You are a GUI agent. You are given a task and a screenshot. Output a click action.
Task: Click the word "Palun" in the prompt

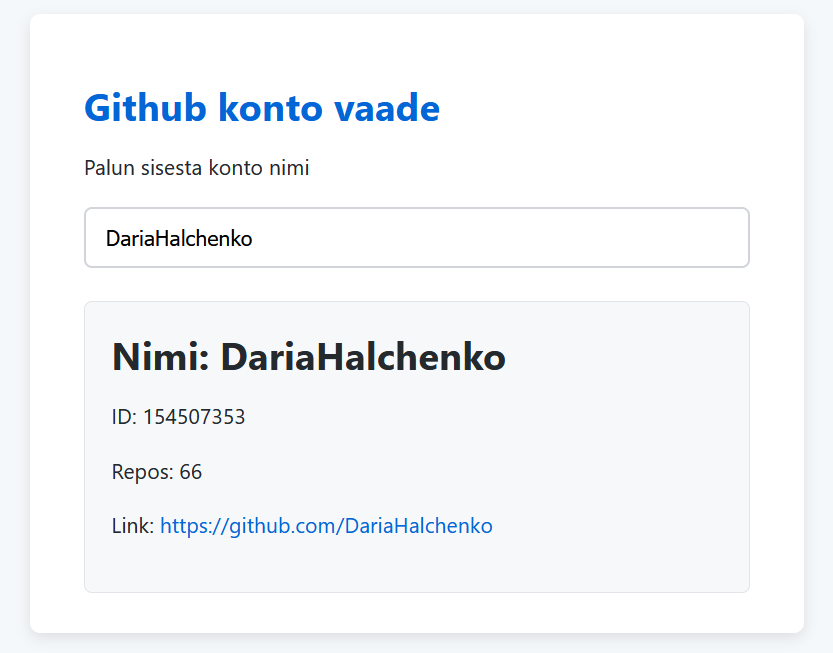point(109,168)
